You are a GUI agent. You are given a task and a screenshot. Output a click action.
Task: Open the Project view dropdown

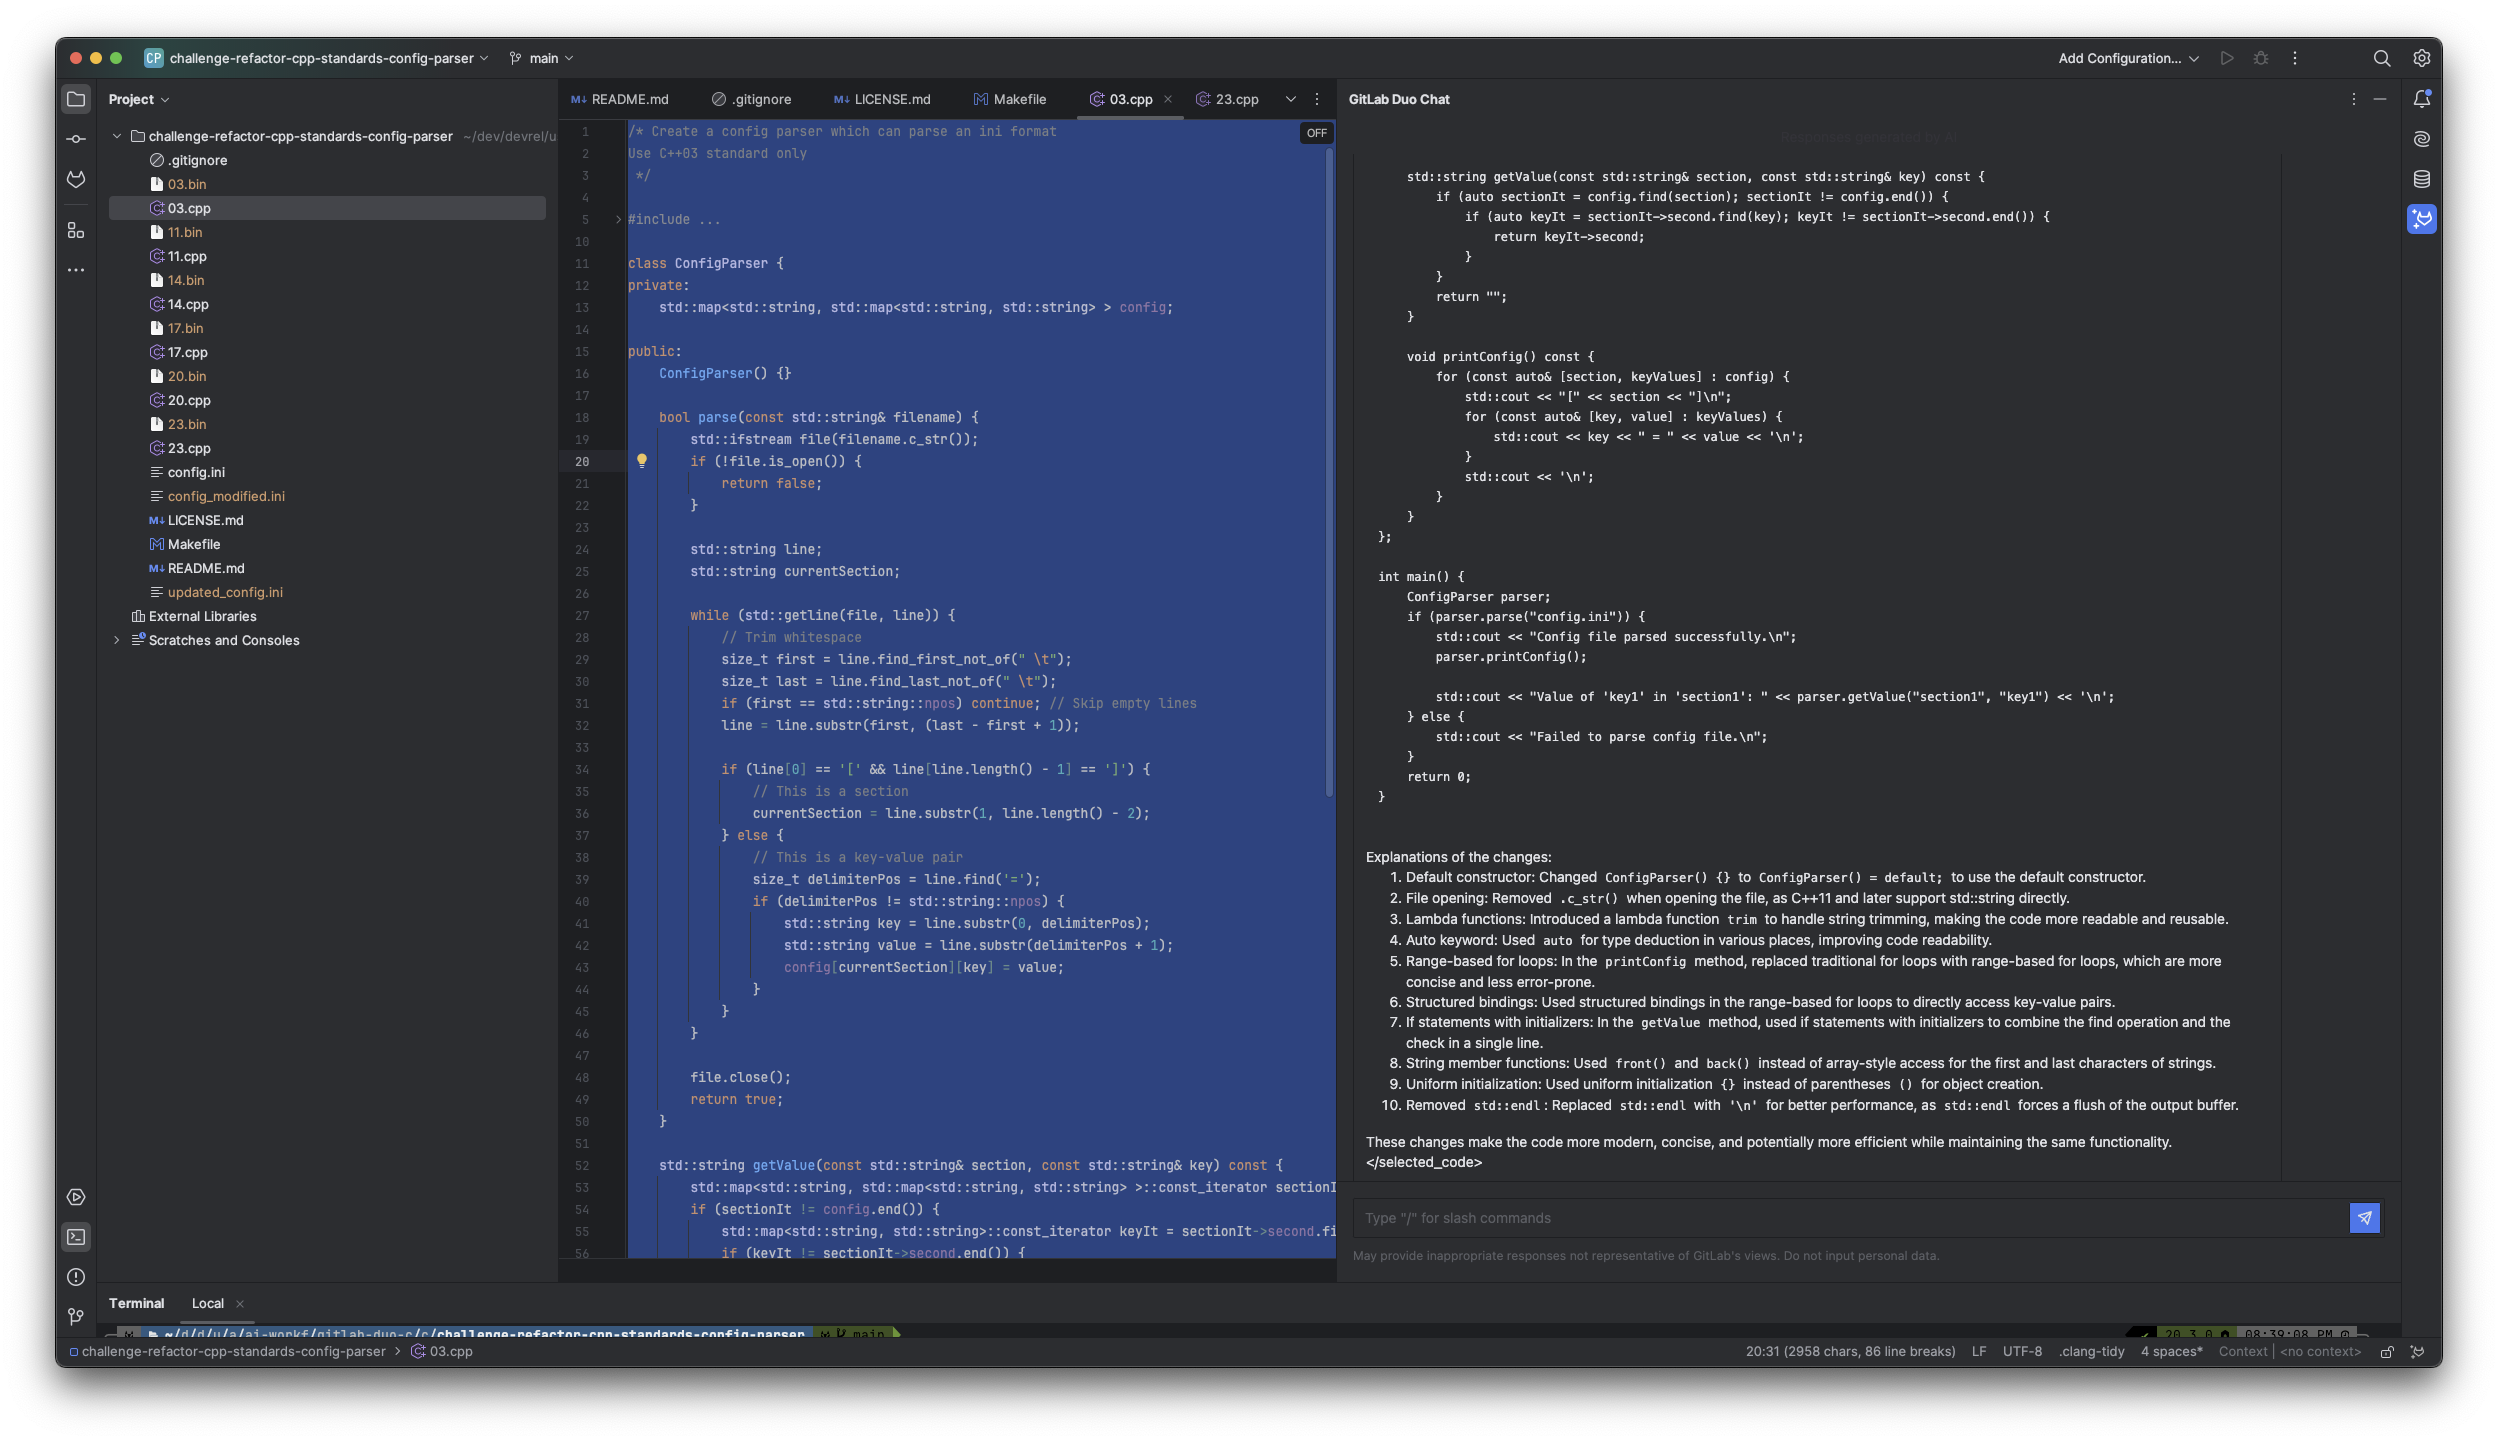(x=139, y=99)
